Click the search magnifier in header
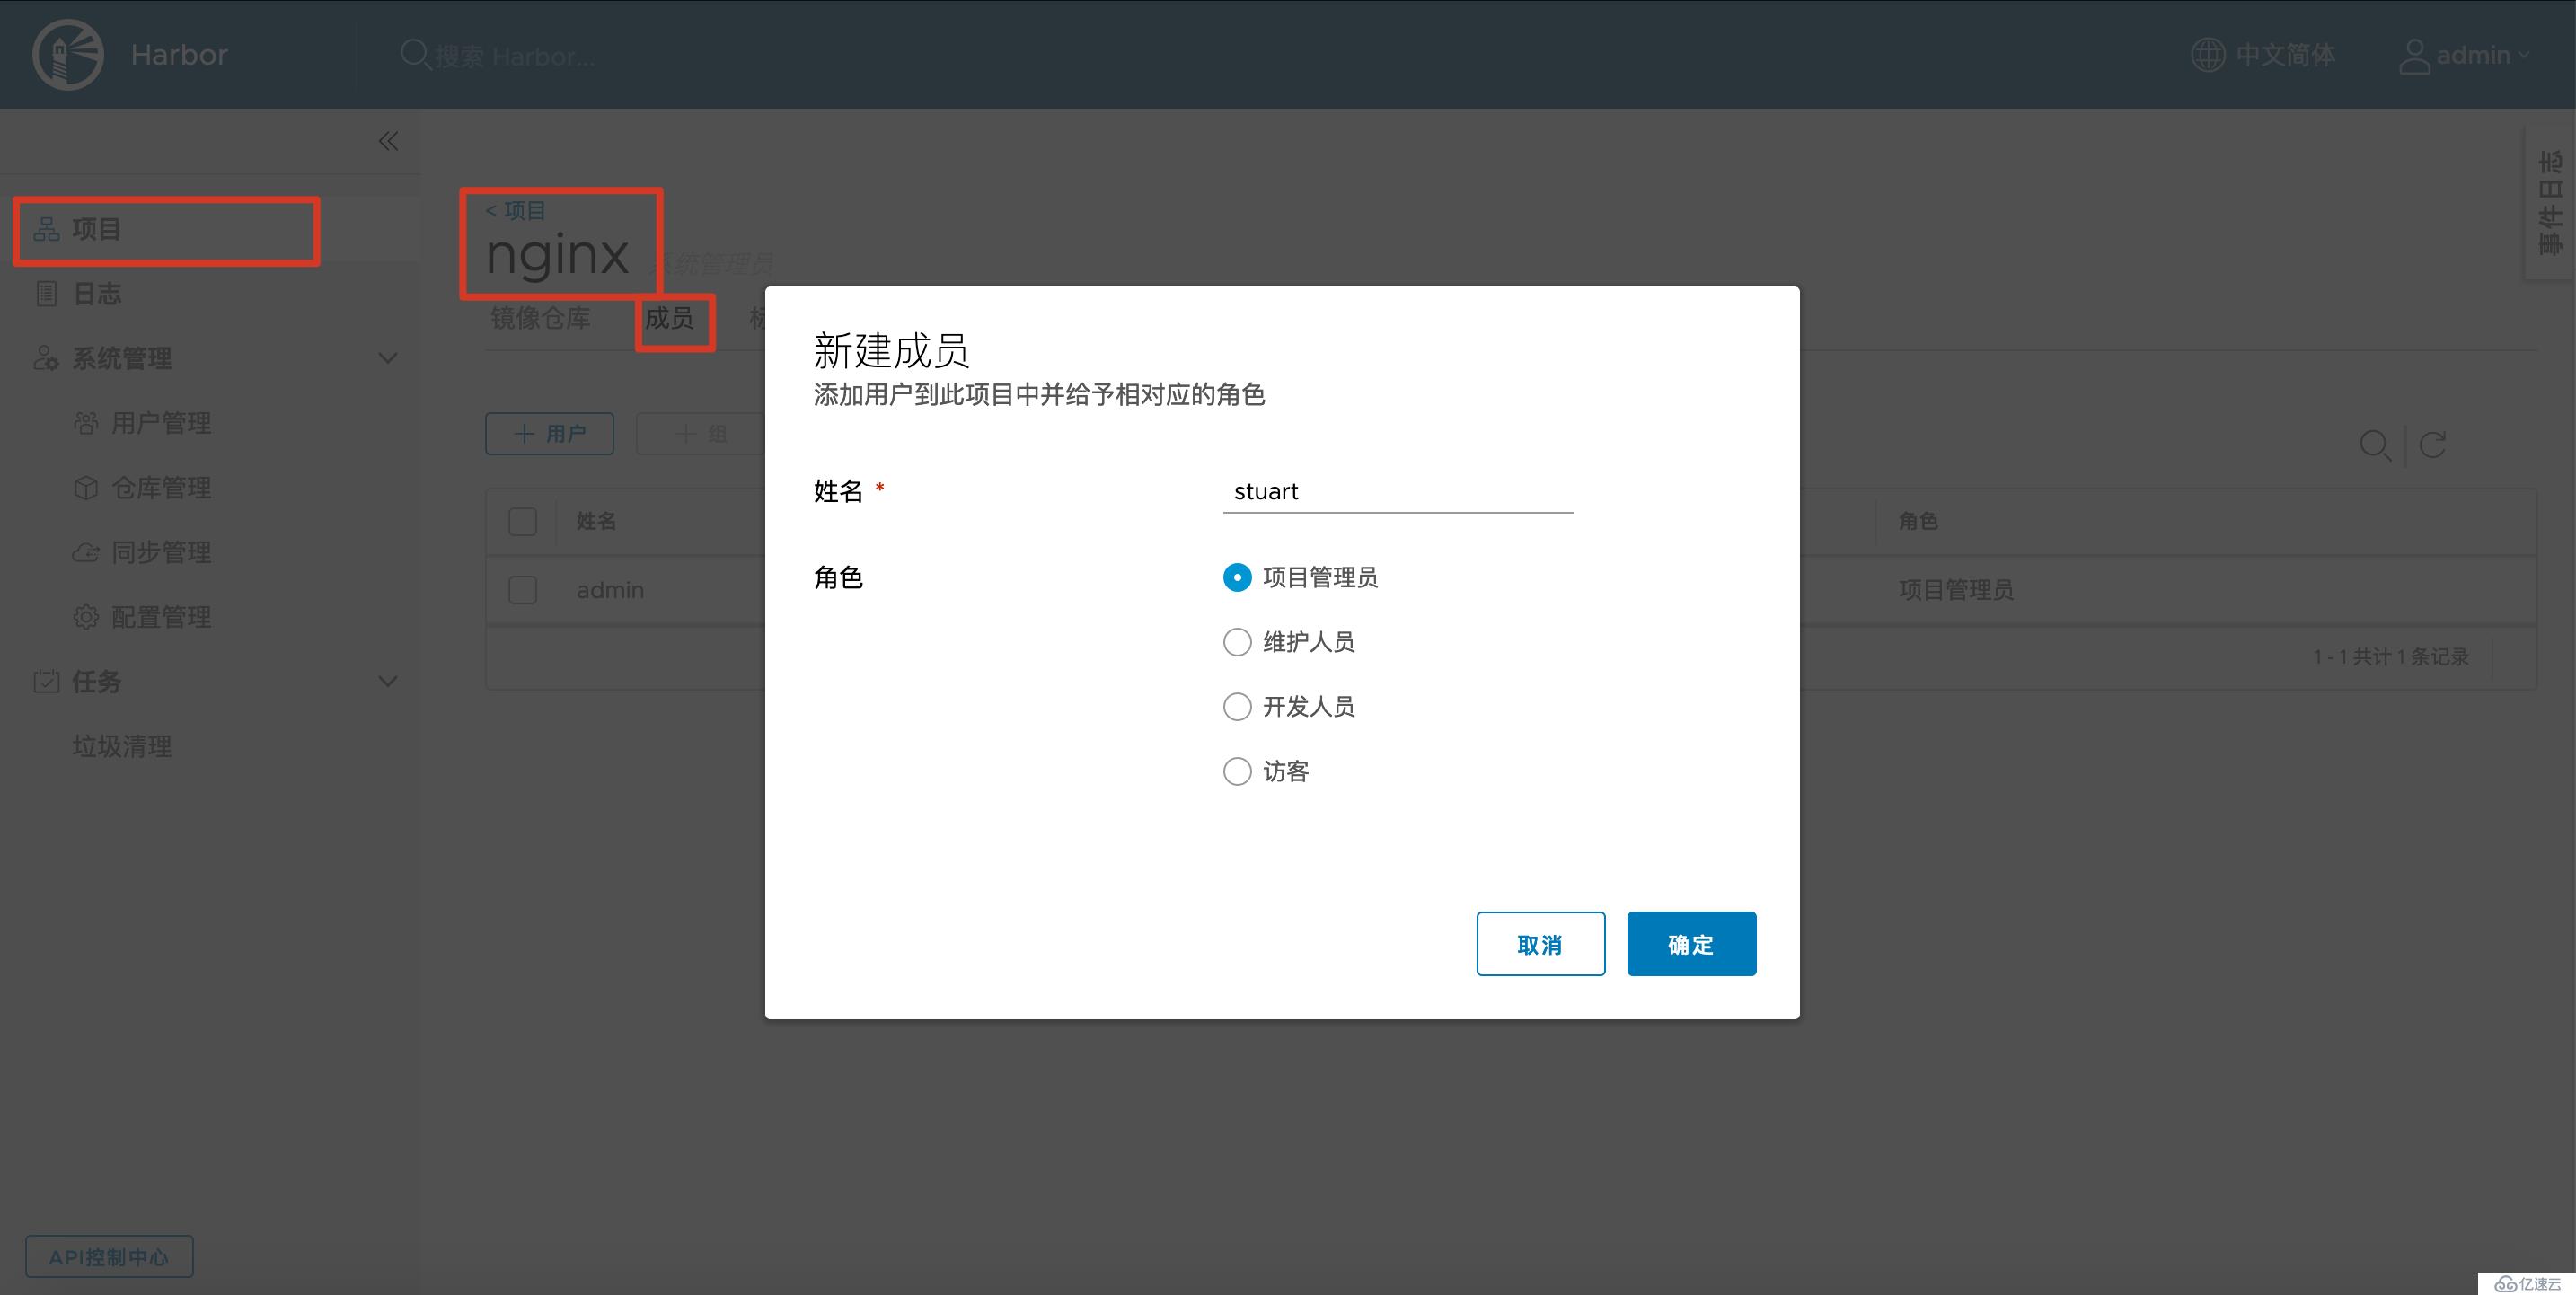This screenshot has height=1295, width=2576. click(414, 54)
